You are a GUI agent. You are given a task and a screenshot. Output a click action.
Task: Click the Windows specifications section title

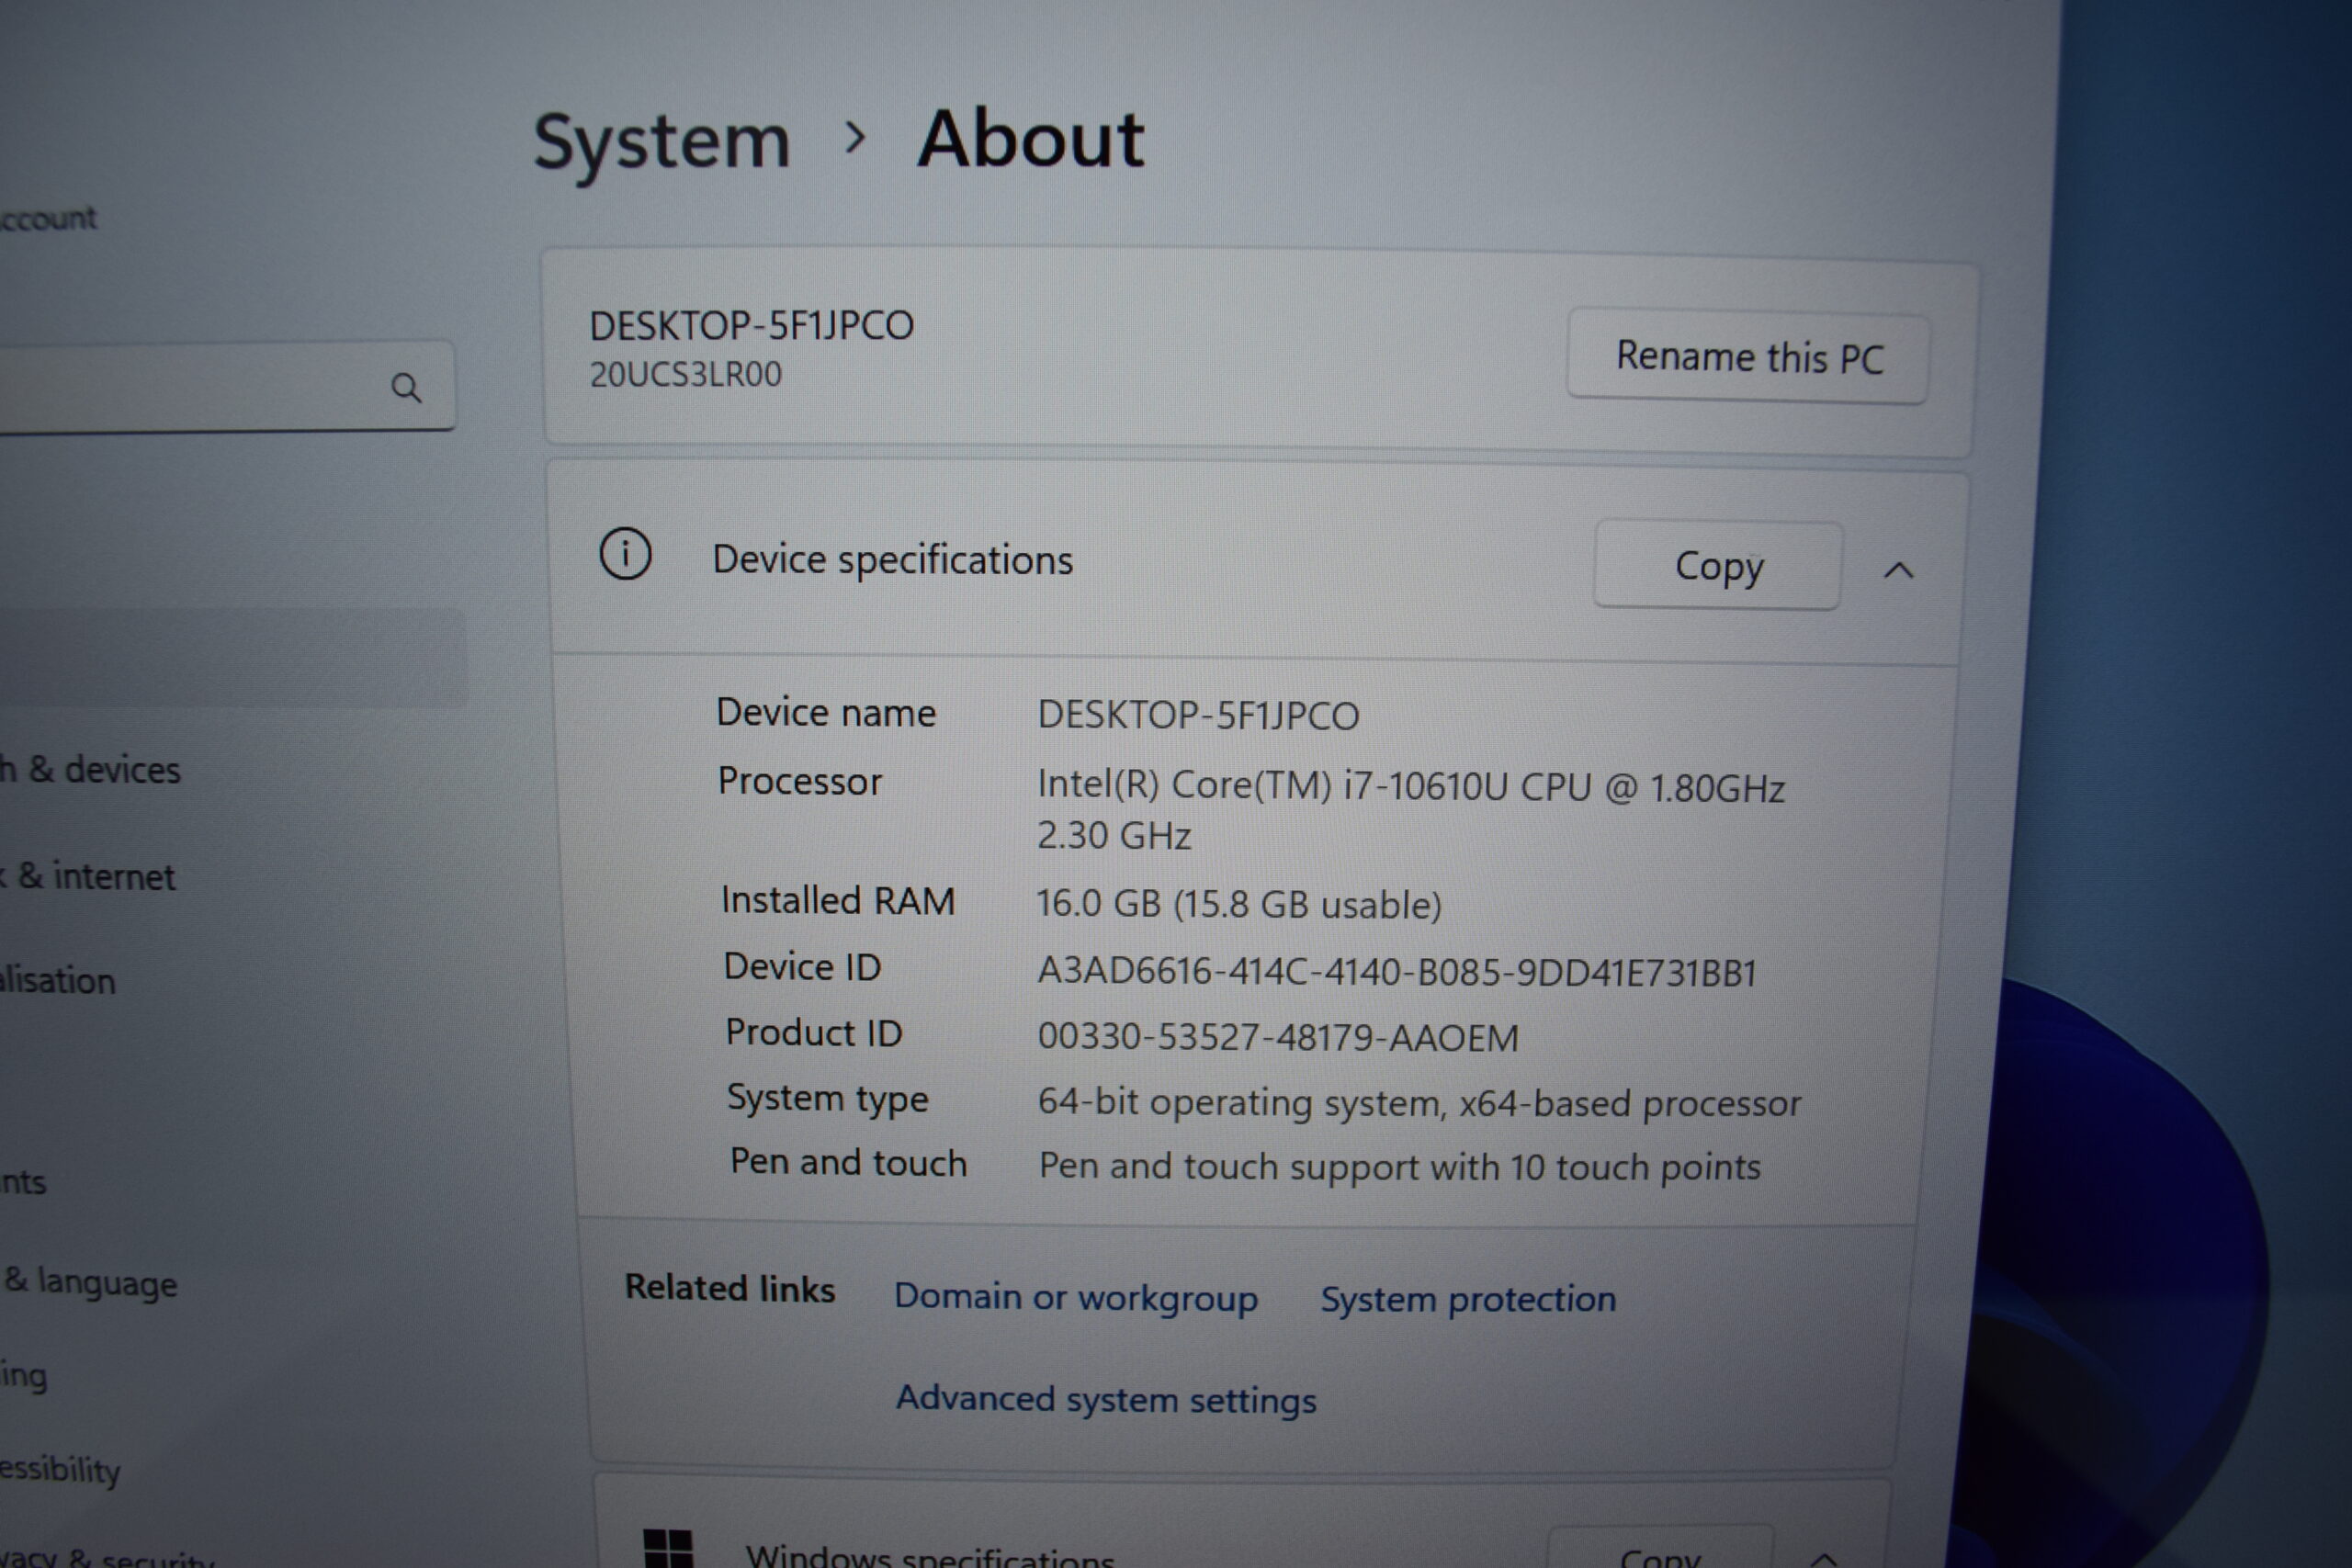coord(929,1556)
